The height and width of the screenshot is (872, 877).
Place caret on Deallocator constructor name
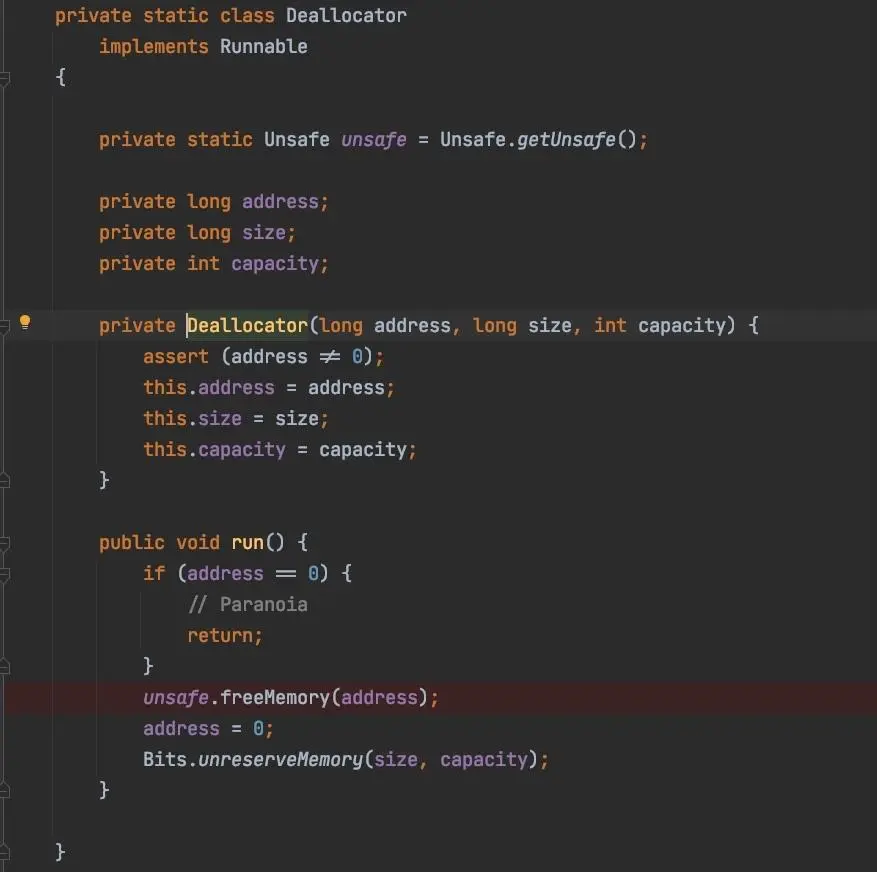click(247, 326)
